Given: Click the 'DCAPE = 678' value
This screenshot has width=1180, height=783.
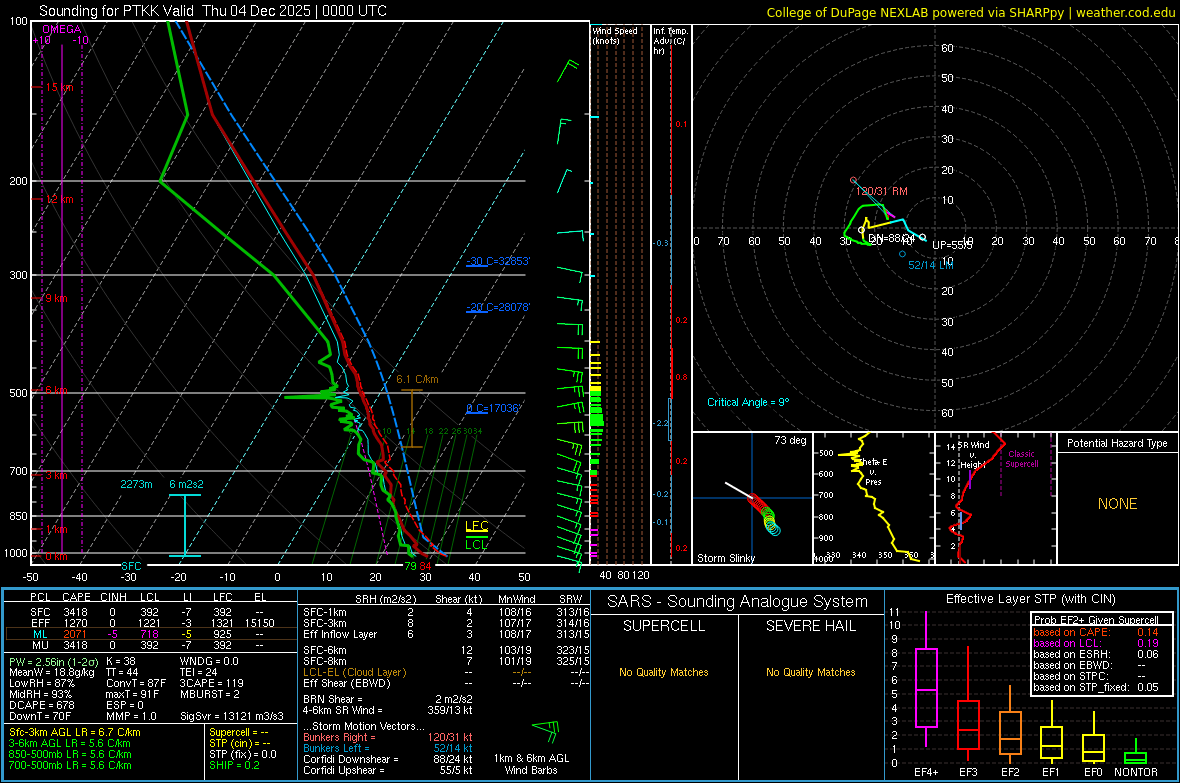Looking at the screenshot, I should [x=41, y=705].
